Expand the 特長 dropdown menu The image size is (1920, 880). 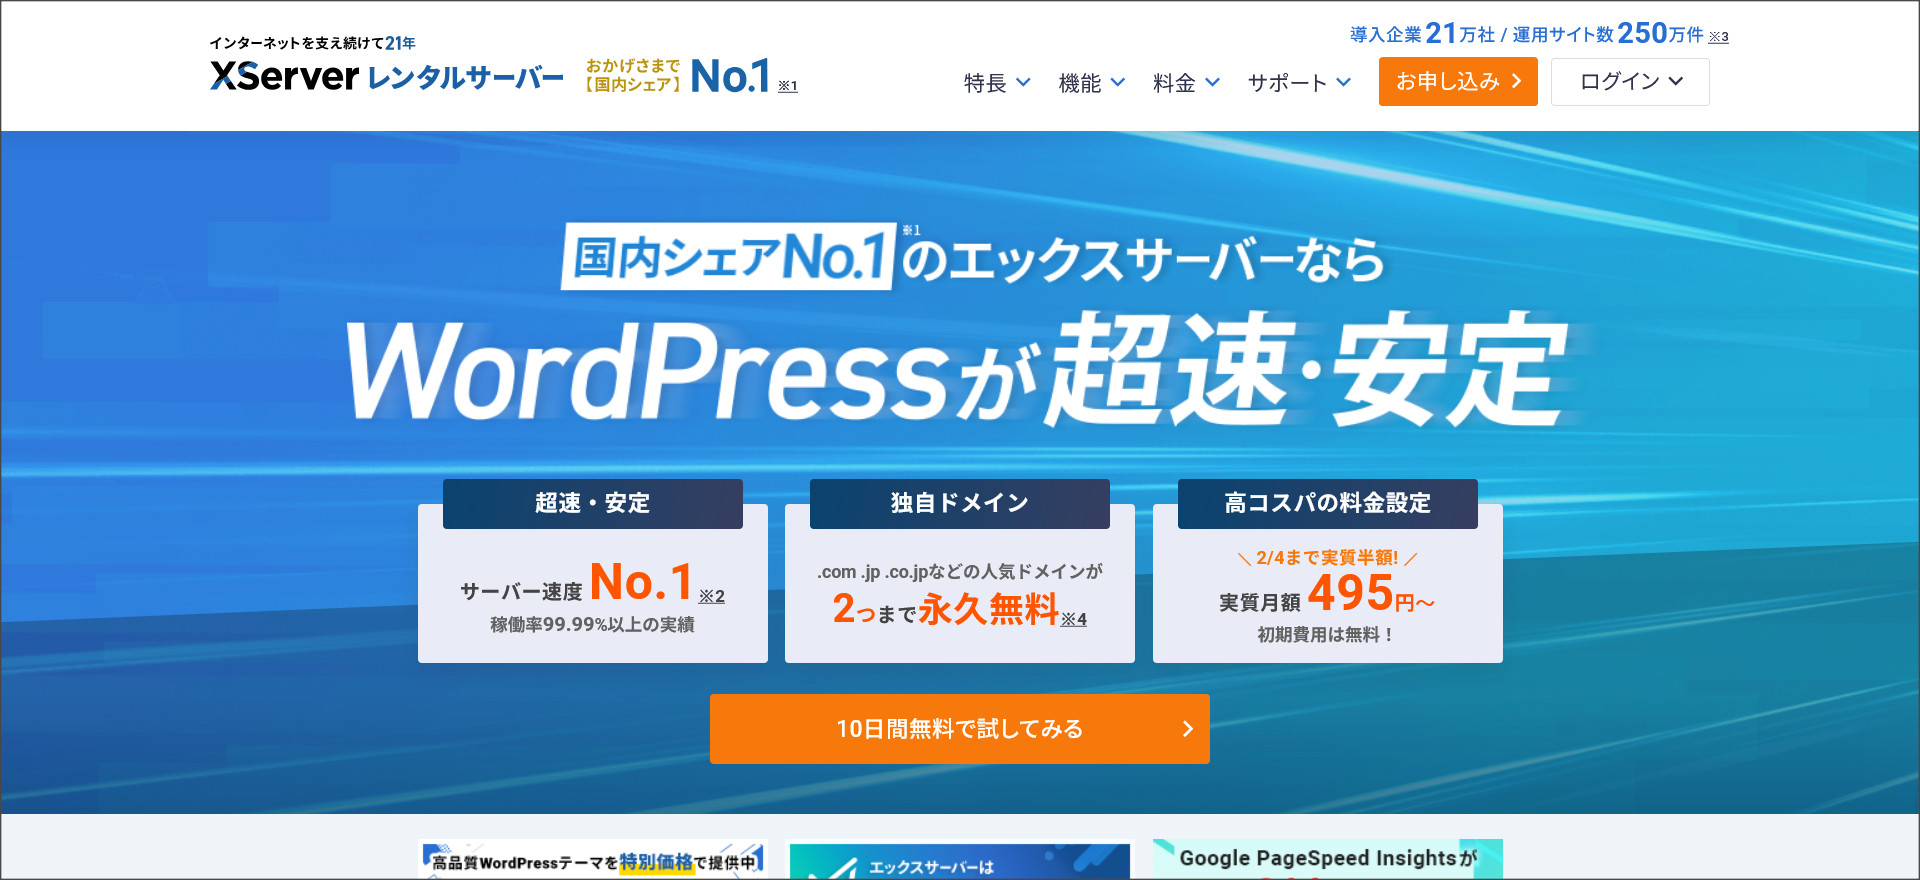tap(996, 83)
